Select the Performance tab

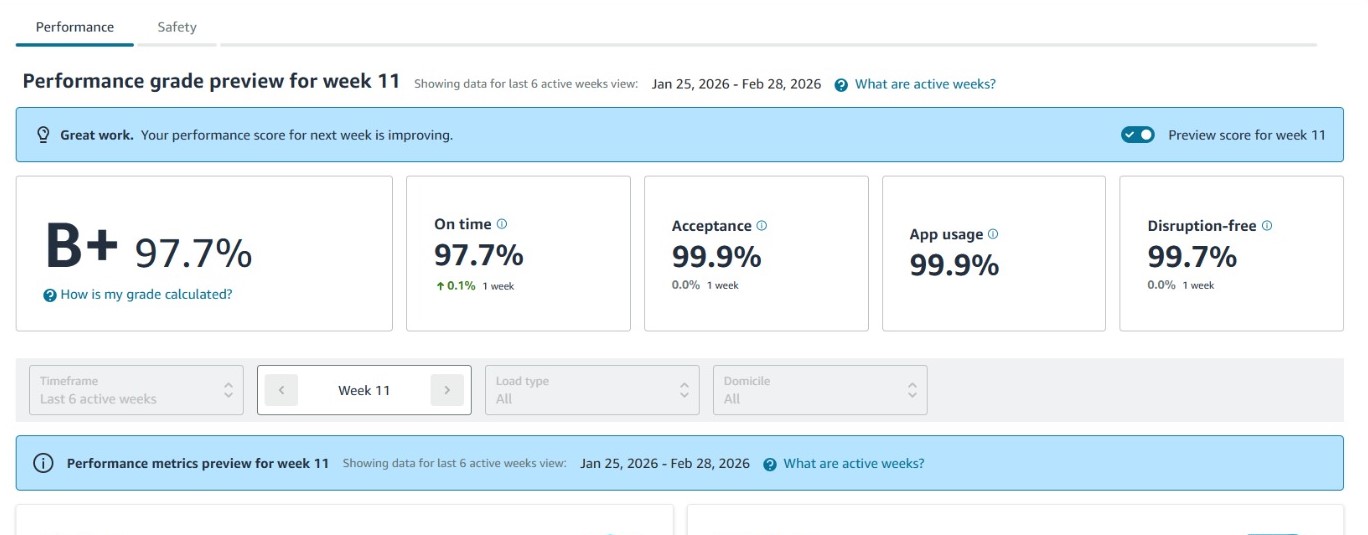tap(75, 27)
